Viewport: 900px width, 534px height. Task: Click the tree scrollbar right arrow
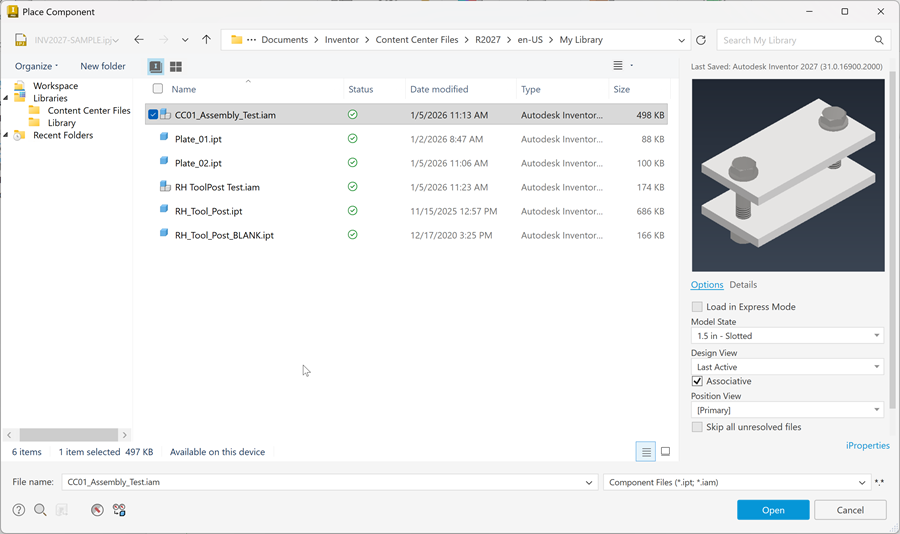click(x=125, y=435)
